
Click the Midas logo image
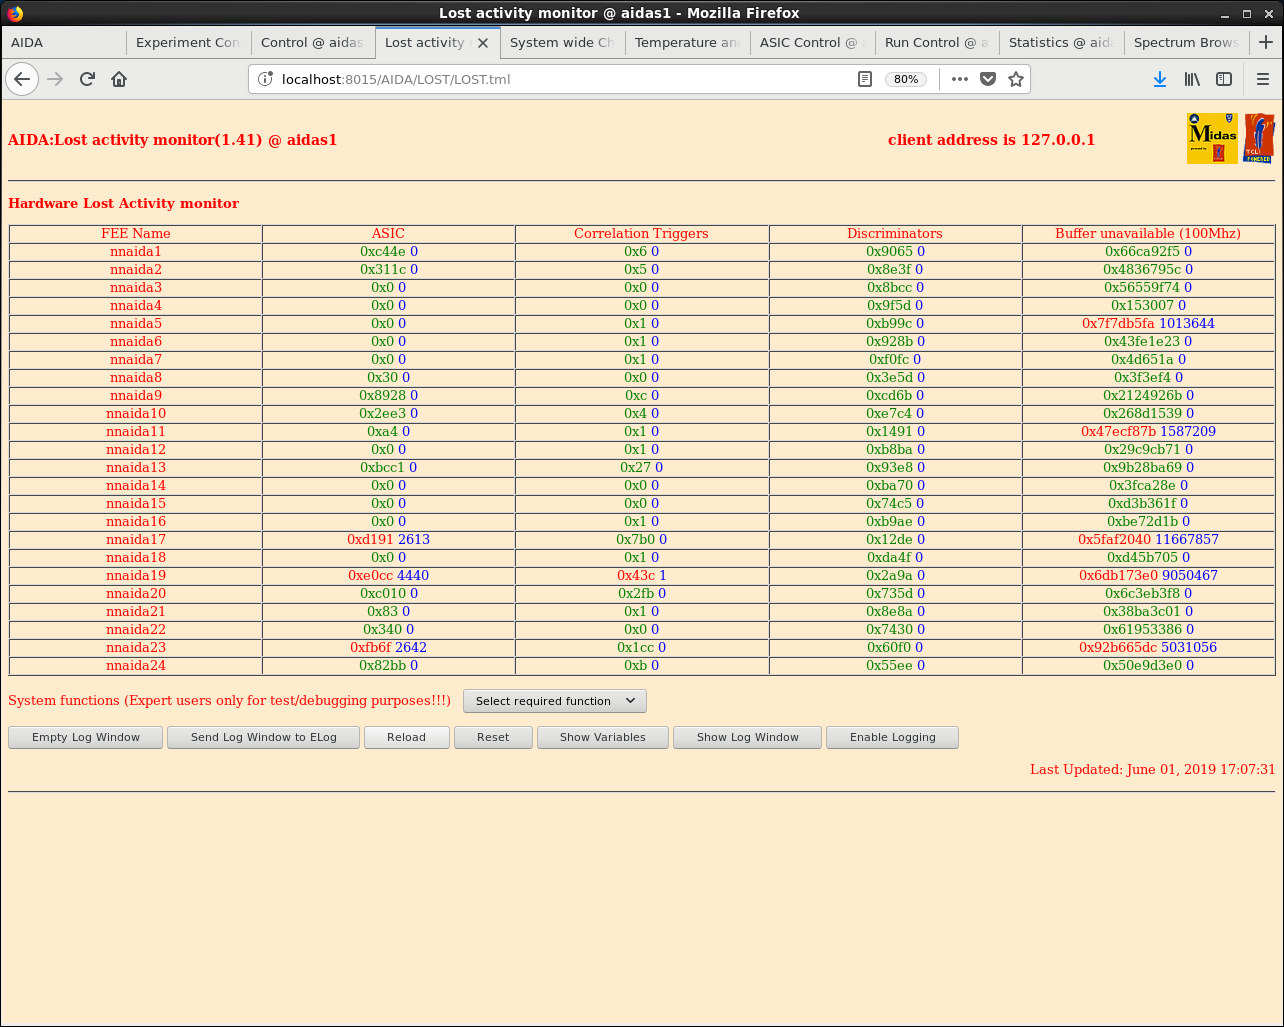[x=1212, y=138]
